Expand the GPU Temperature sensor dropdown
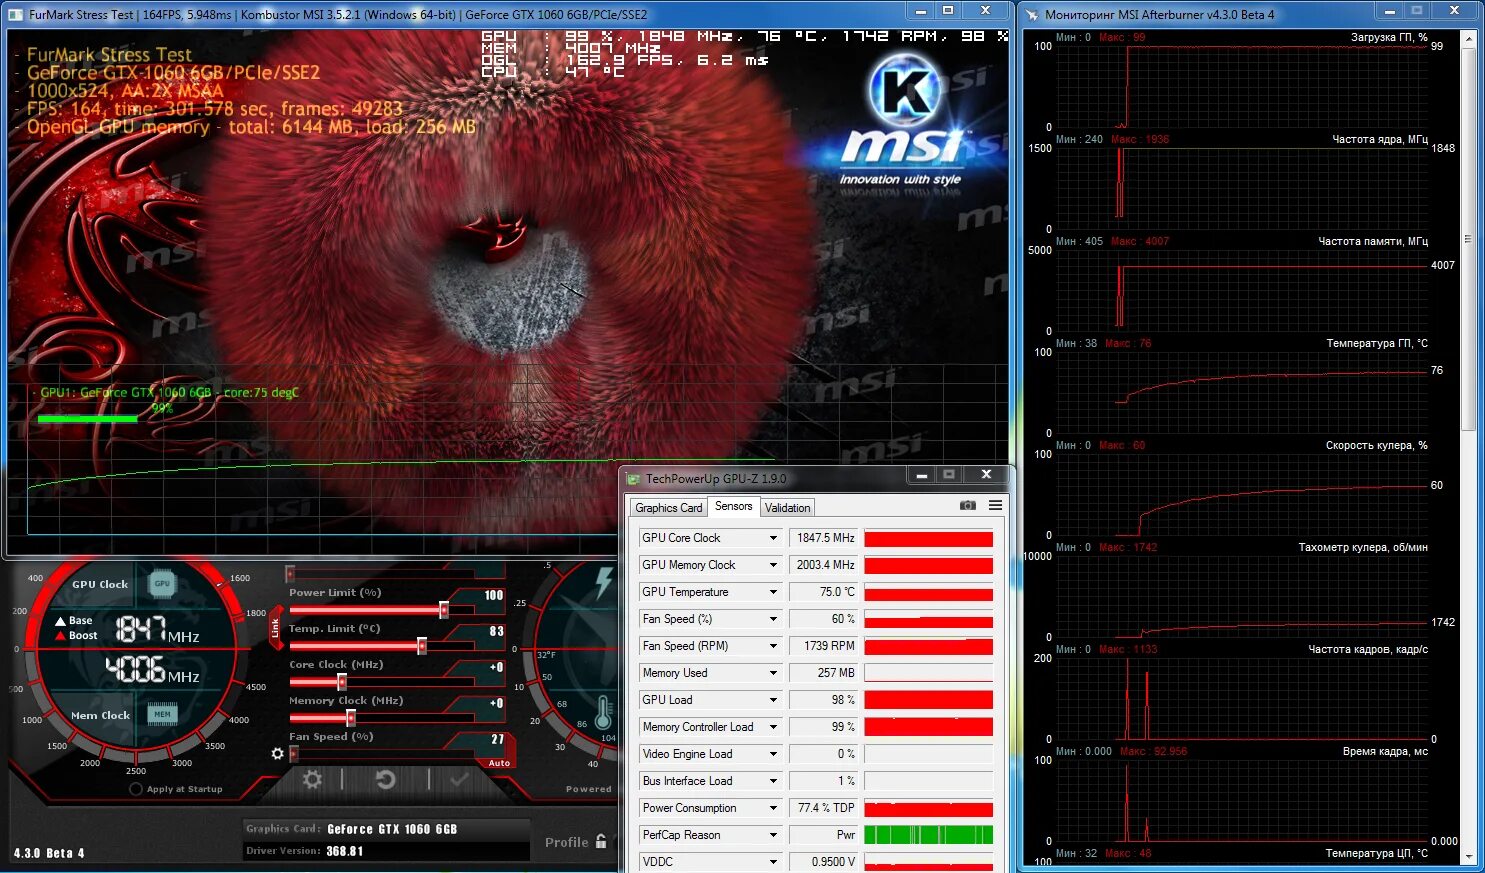Image resolution: width=1485 pixels, height=873 pixels. (x=773, y=592)
